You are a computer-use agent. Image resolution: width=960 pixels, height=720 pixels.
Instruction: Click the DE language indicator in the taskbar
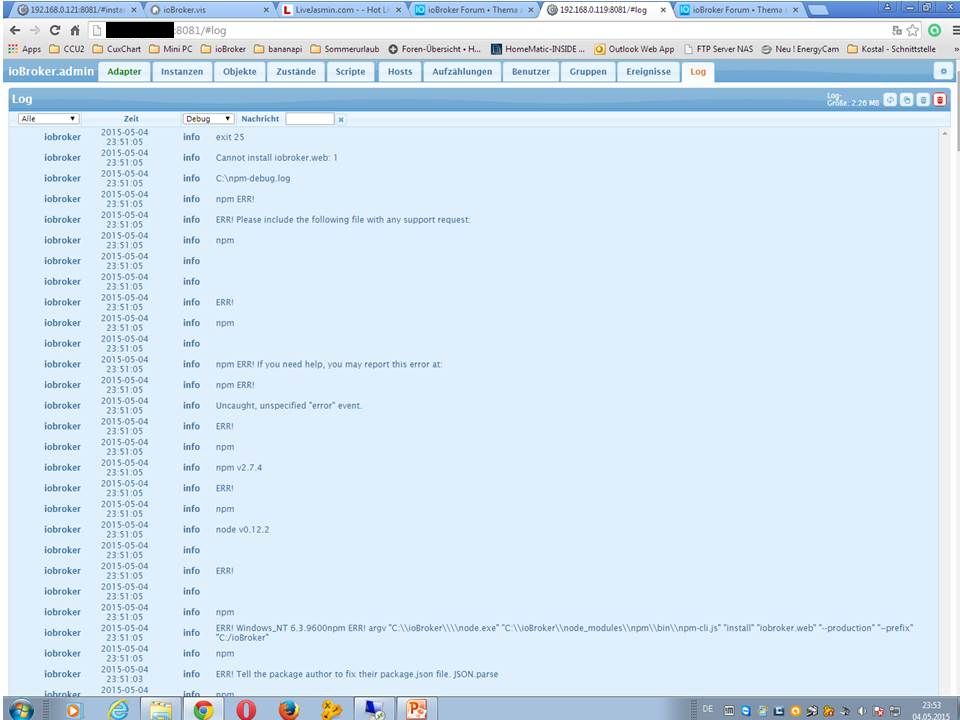[x=708, y=709]
